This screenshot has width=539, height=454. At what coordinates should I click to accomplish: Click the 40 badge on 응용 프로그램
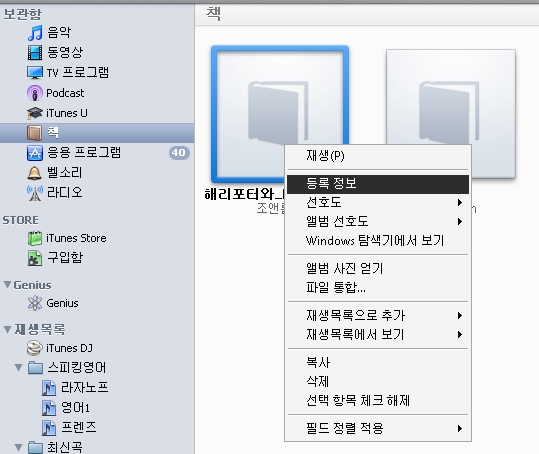pyautogui.click(x=179, y=153)
